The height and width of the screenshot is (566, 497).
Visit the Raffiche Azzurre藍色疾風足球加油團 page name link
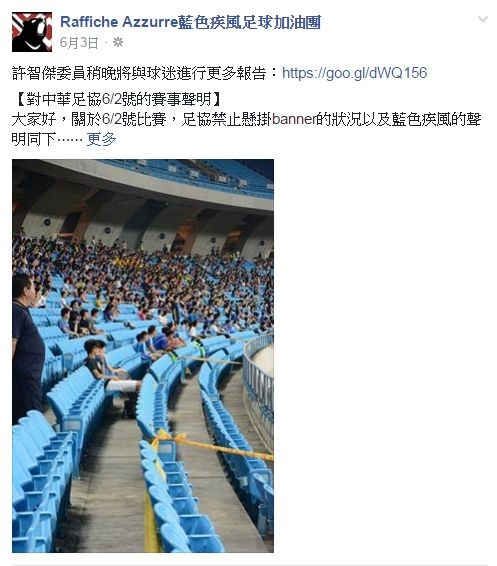click(190, 22)
